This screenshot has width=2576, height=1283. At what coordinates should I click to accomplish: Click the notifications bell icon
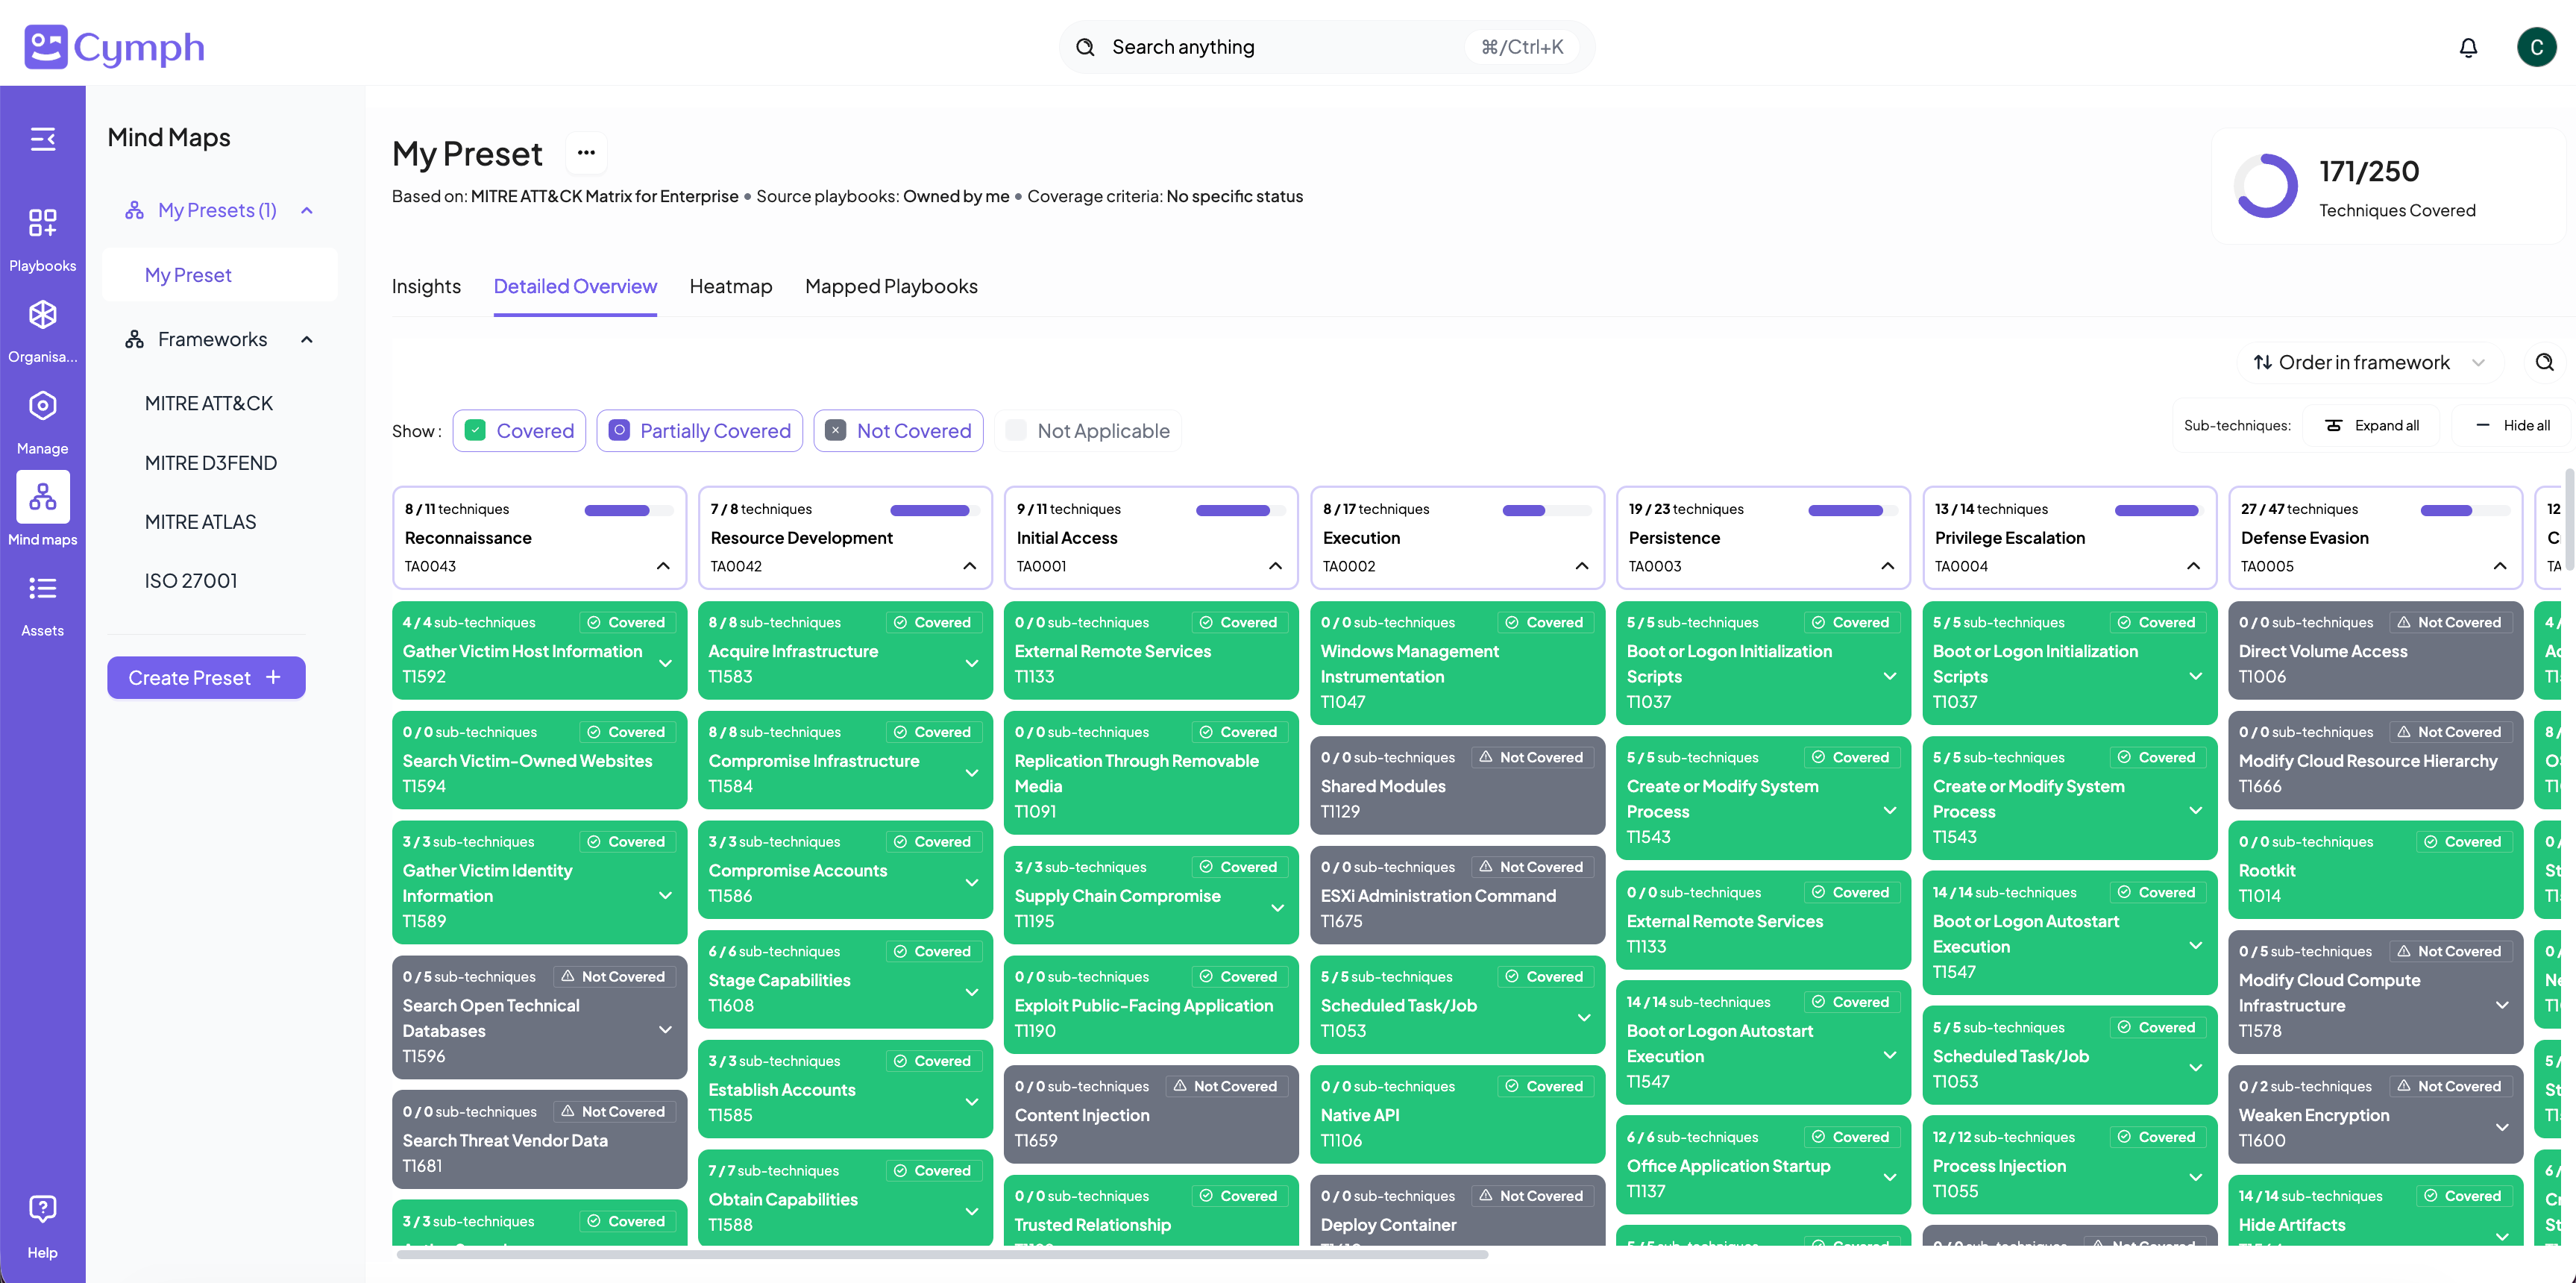[x=2467, y=48]
